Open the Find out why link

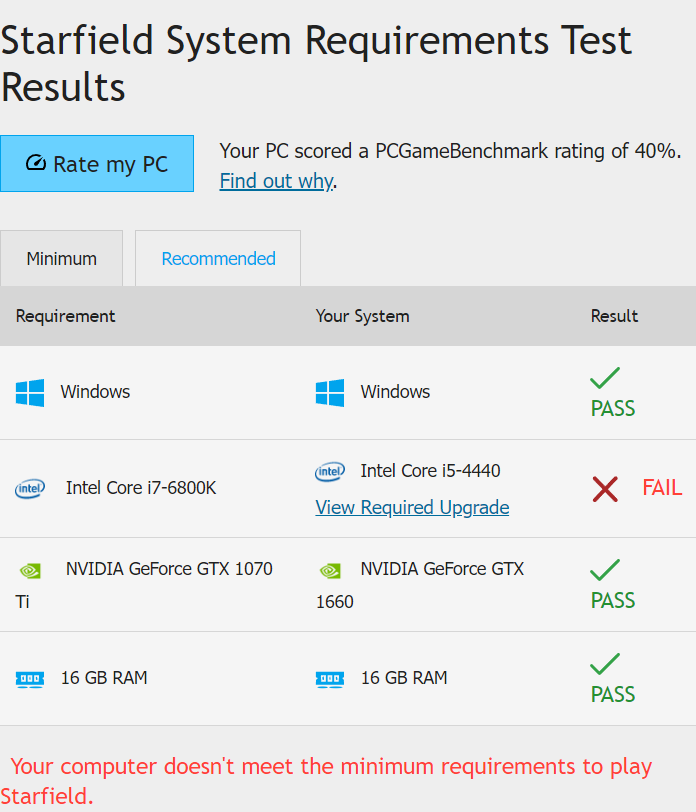tap(276, 181)
